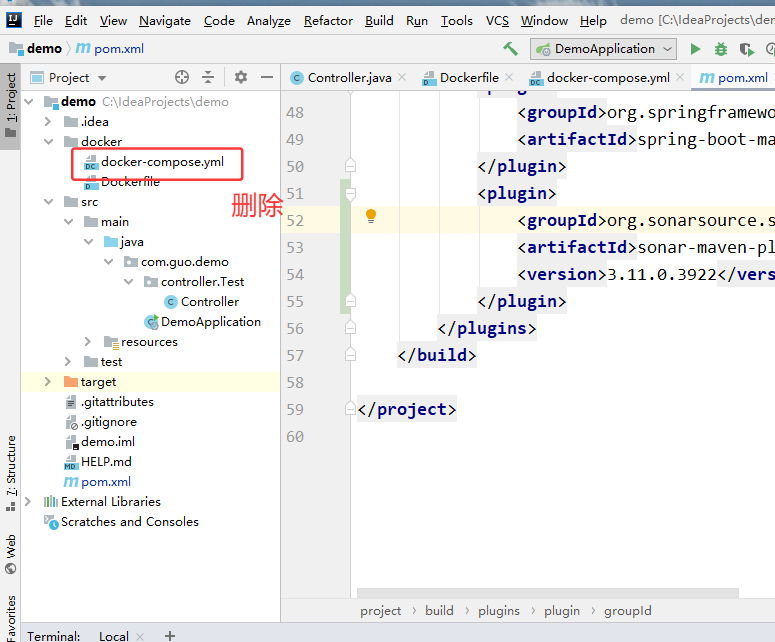Collapse the controller.Test package
Viewport: 775px width, 642px height.
(128, 282)
